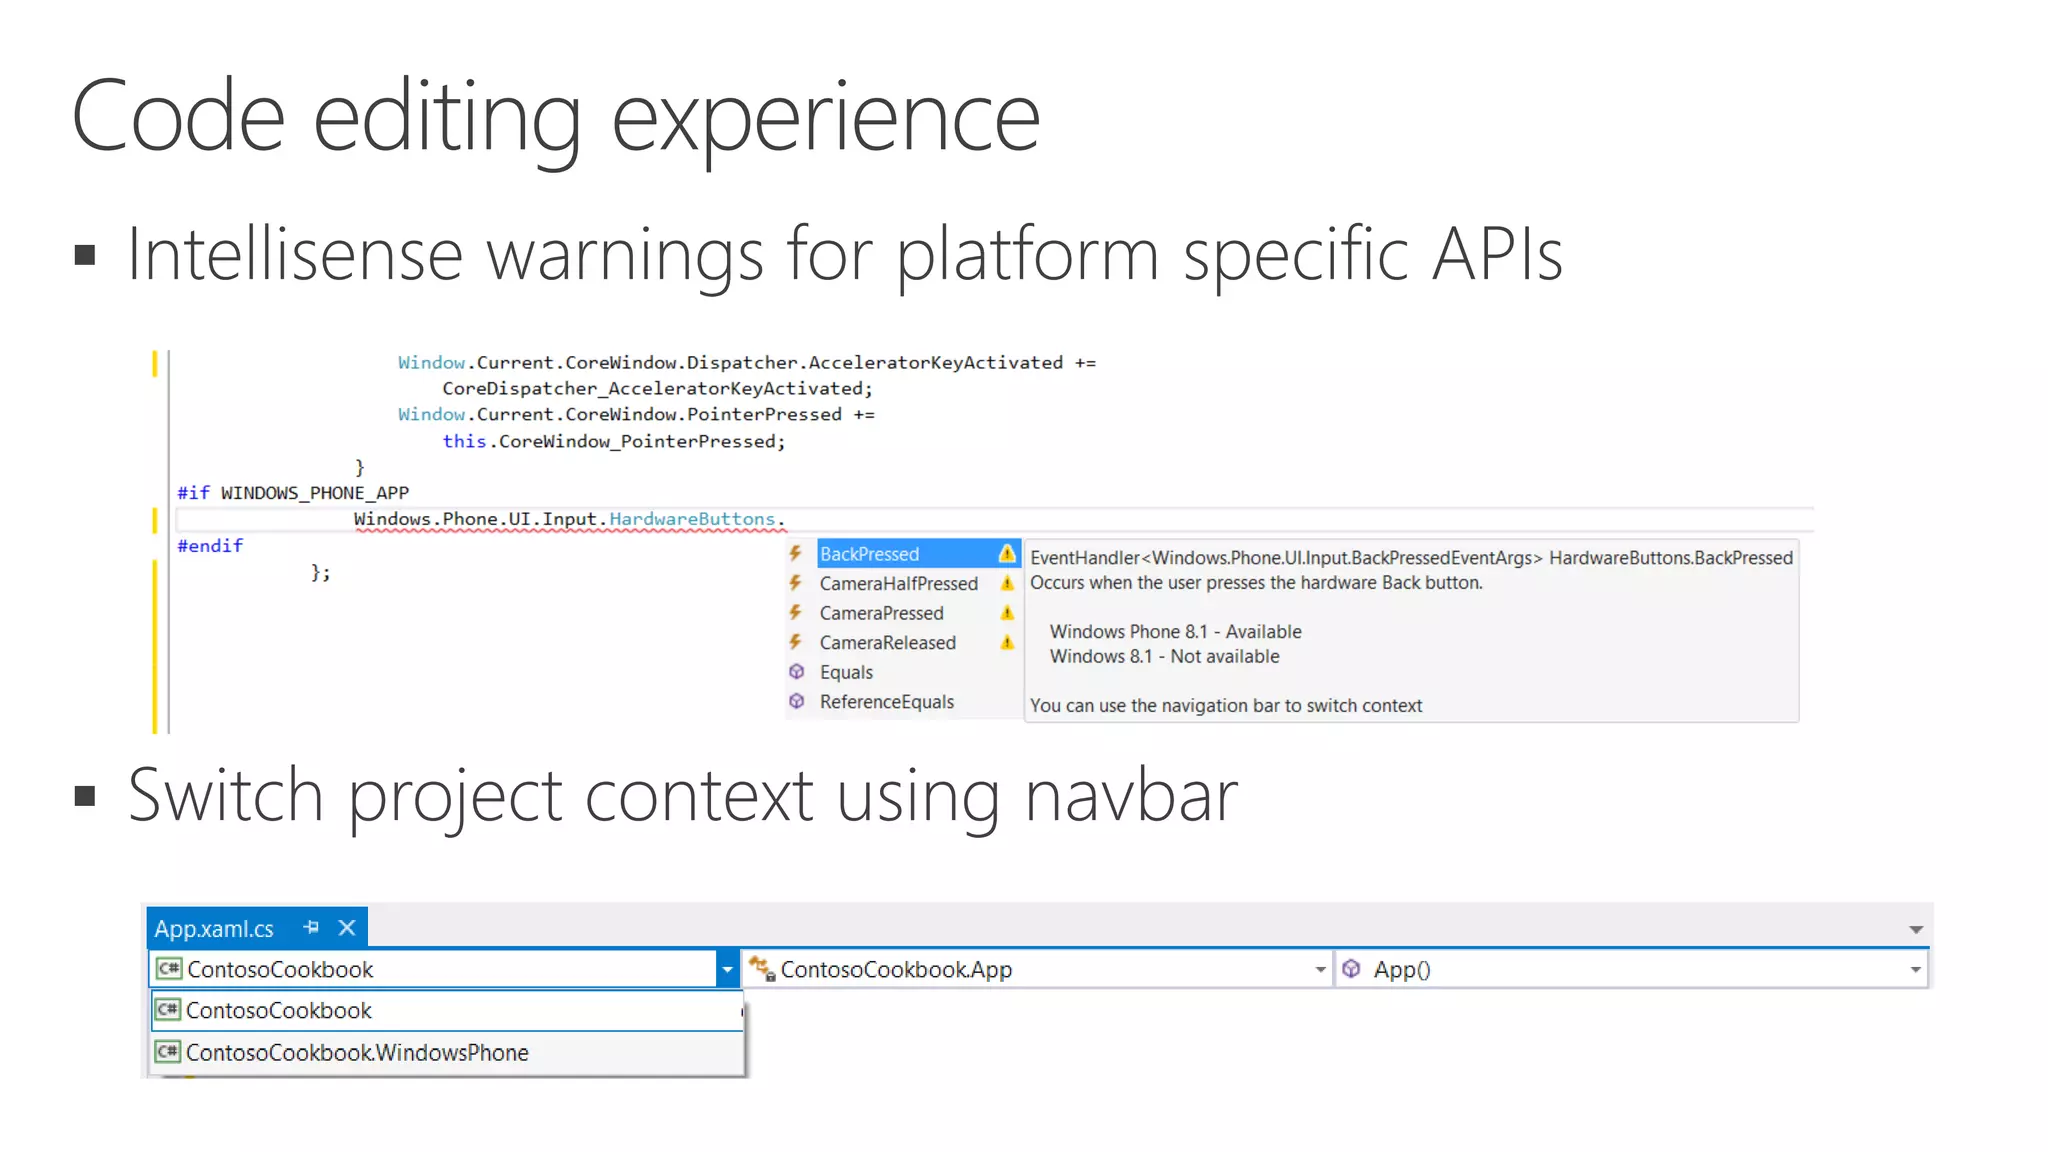This screenshot has height=1152, width=2048.
Task: Select the BackPressed completion item
Action: [869, 554]
